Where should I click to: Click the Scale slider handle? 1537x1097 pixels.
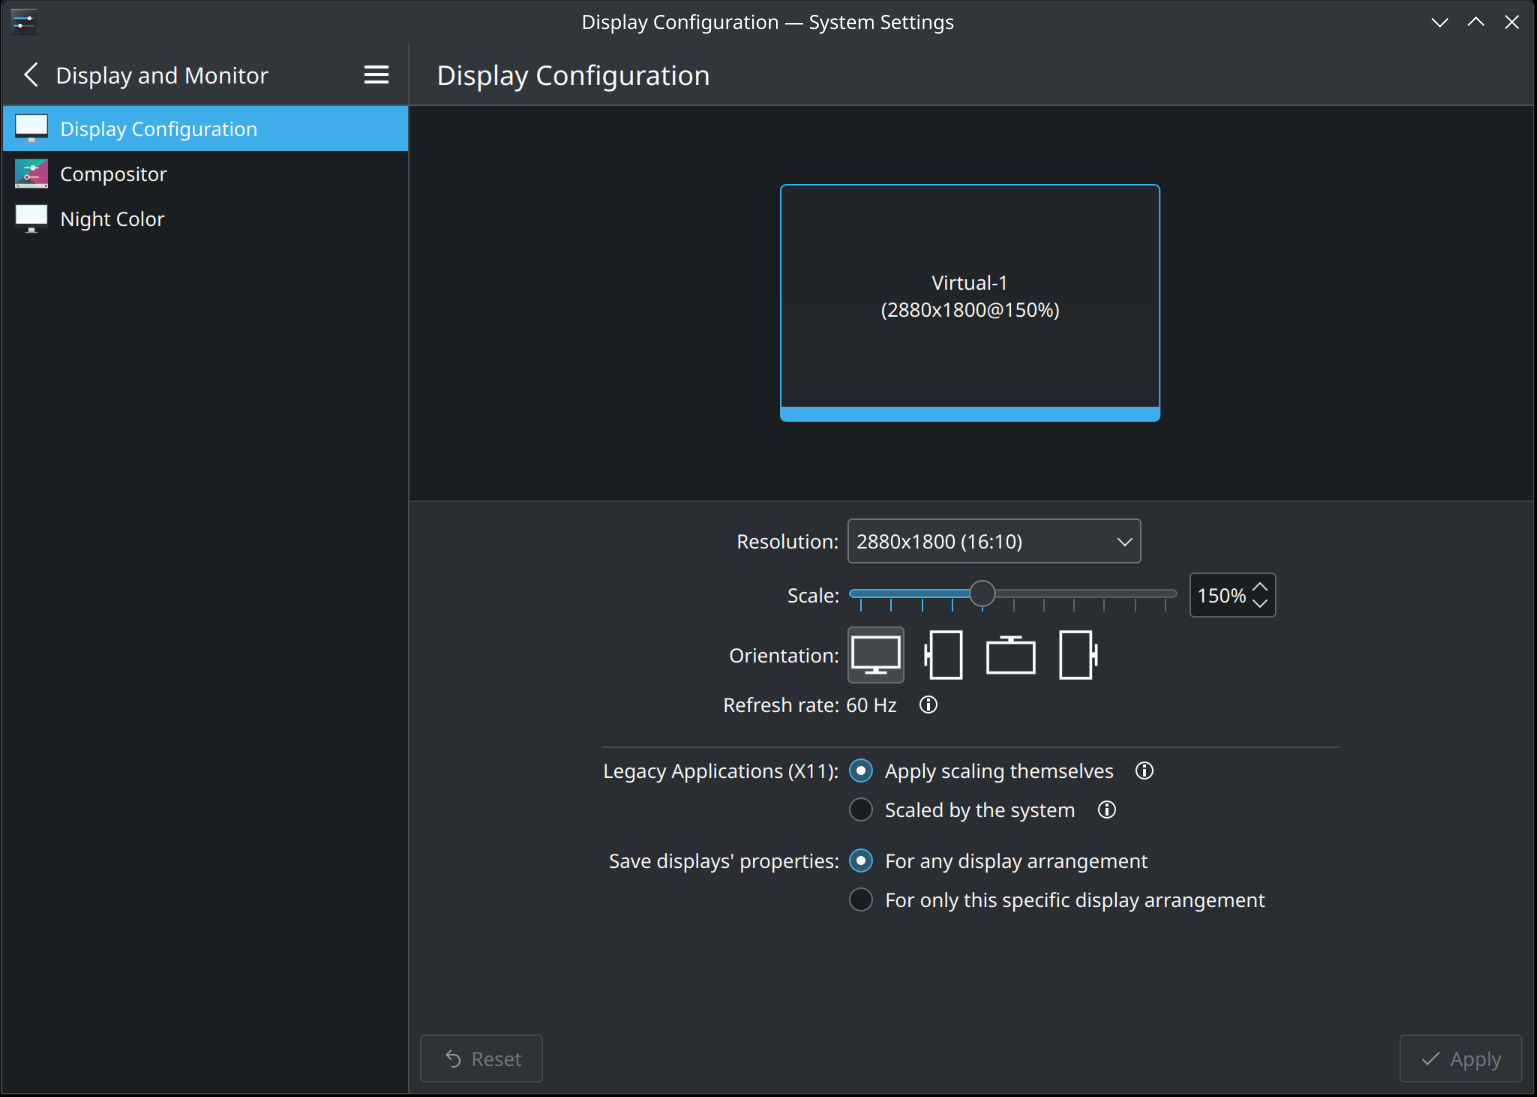[982, 594]
